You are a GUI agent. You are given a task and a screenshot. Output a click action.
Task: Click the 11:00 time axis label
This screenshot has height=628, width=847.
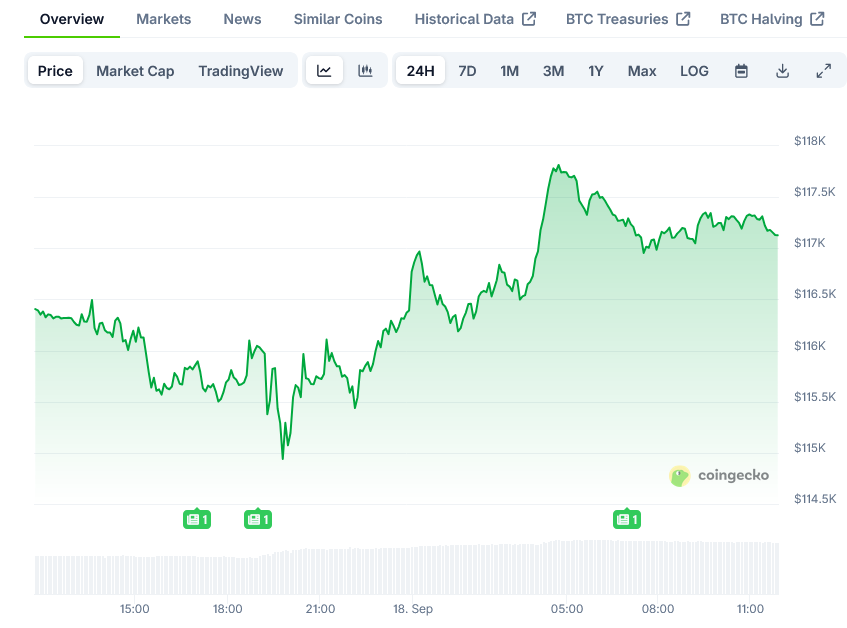[750, 609]
